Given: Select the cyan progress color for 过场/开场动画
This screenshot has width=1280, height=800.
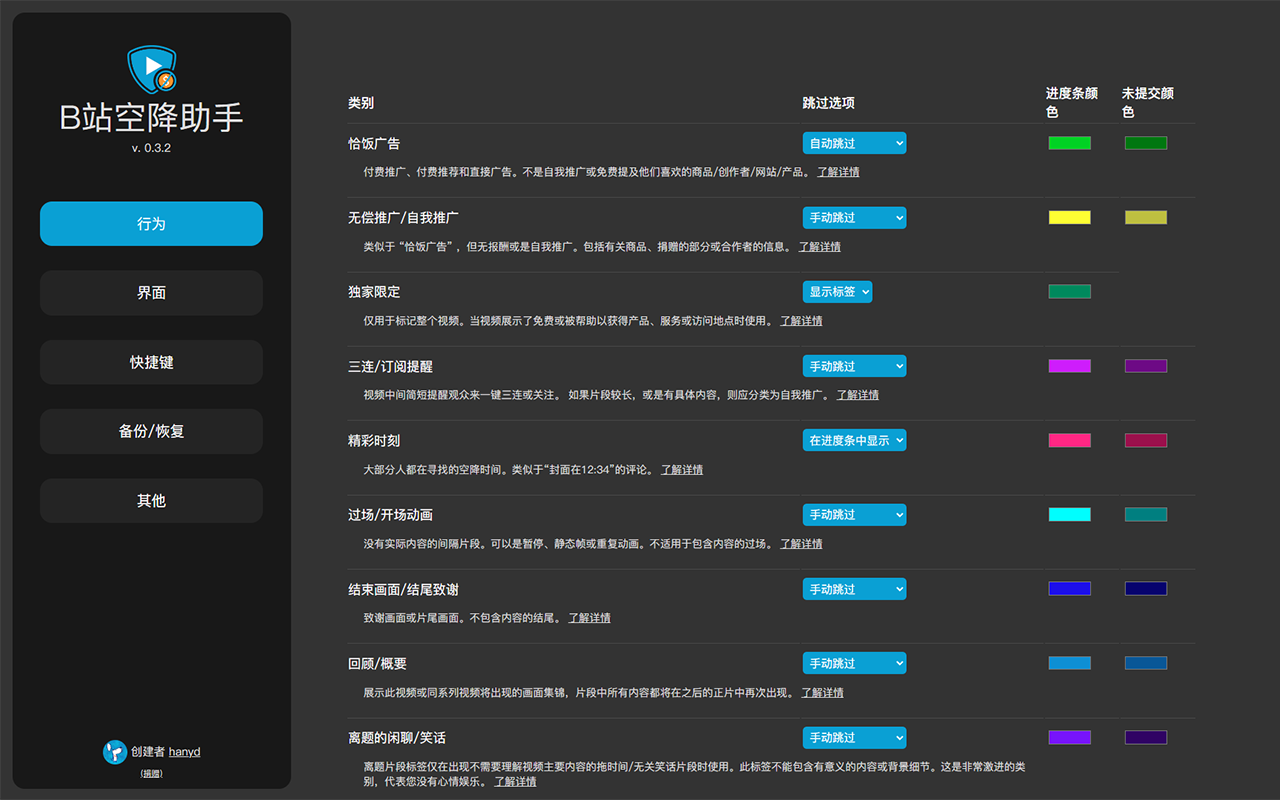Looking at the screenshot, I should pos(1069,514).
